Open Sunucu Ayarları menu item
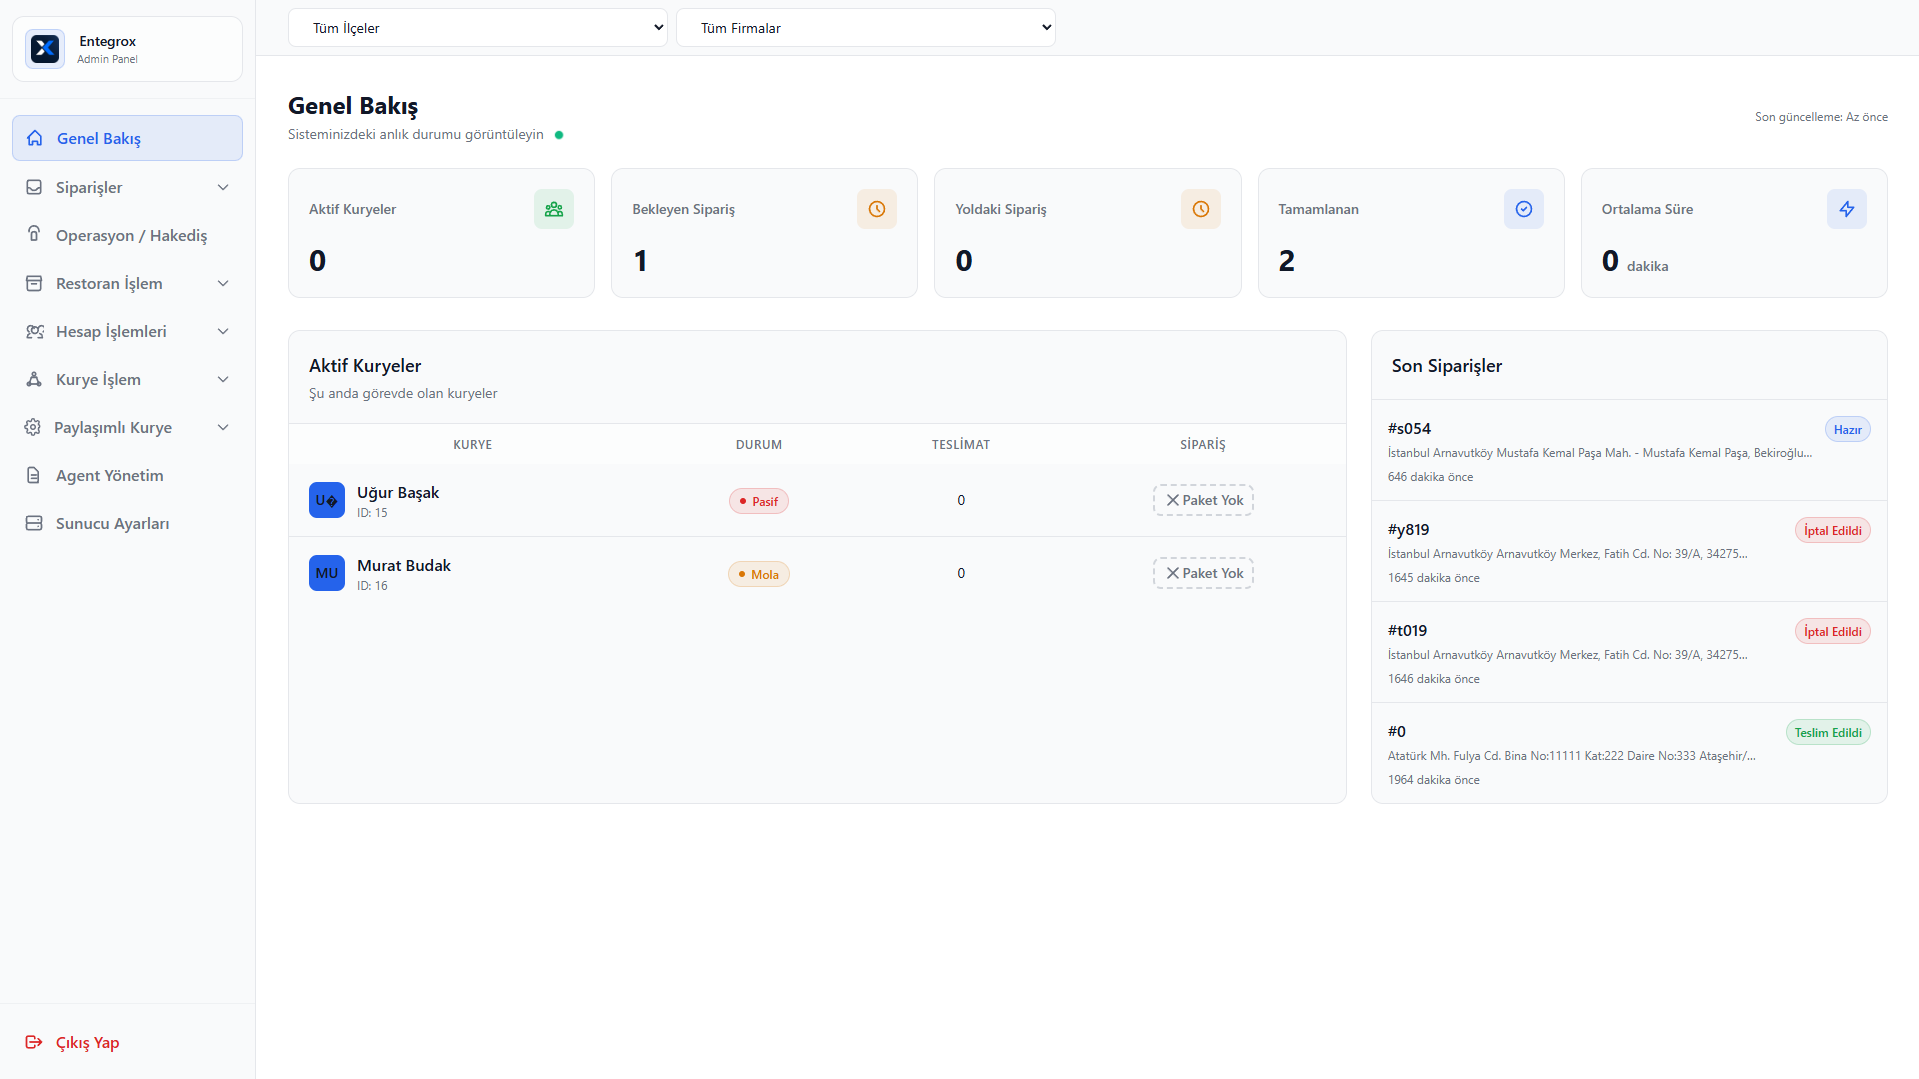This screenshot has height=1079, width=1919. 127,523
